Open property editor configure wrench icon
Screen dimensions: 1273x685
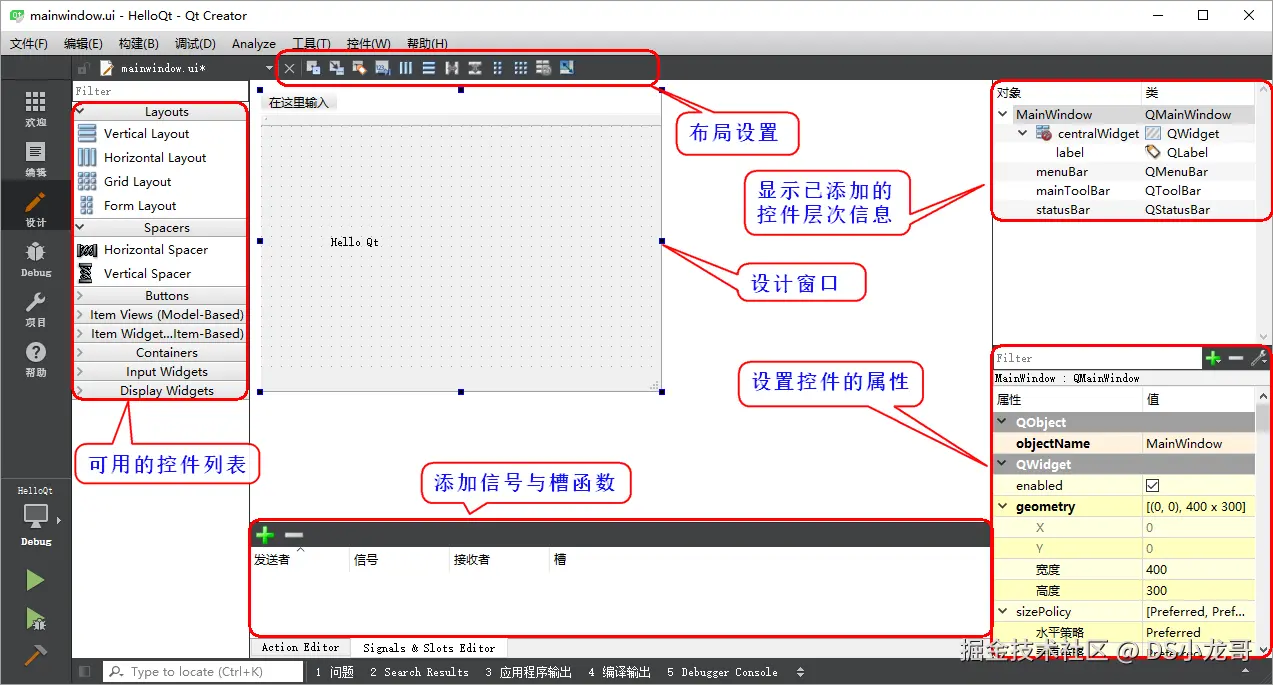(1258, 358)
